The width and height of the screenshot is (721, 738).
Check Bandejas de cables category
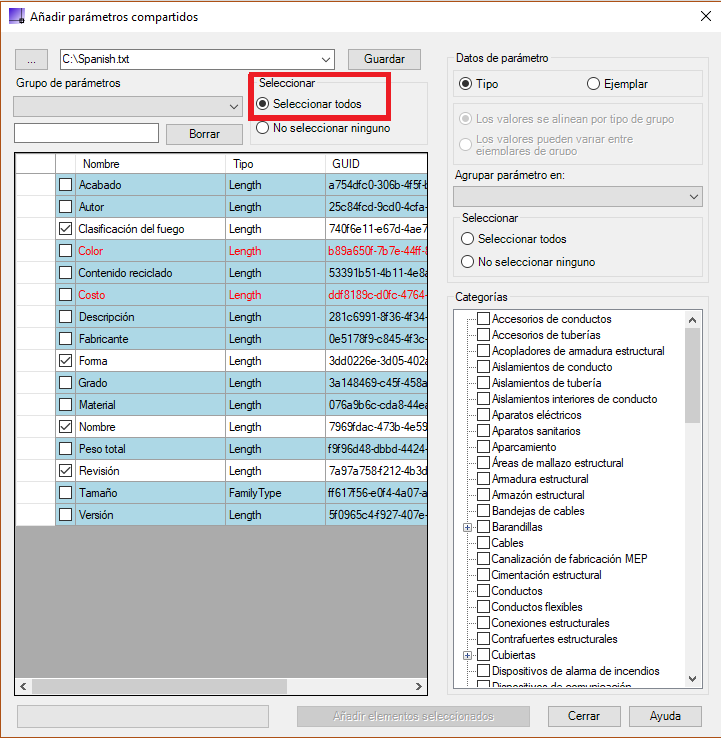point(483,511)
